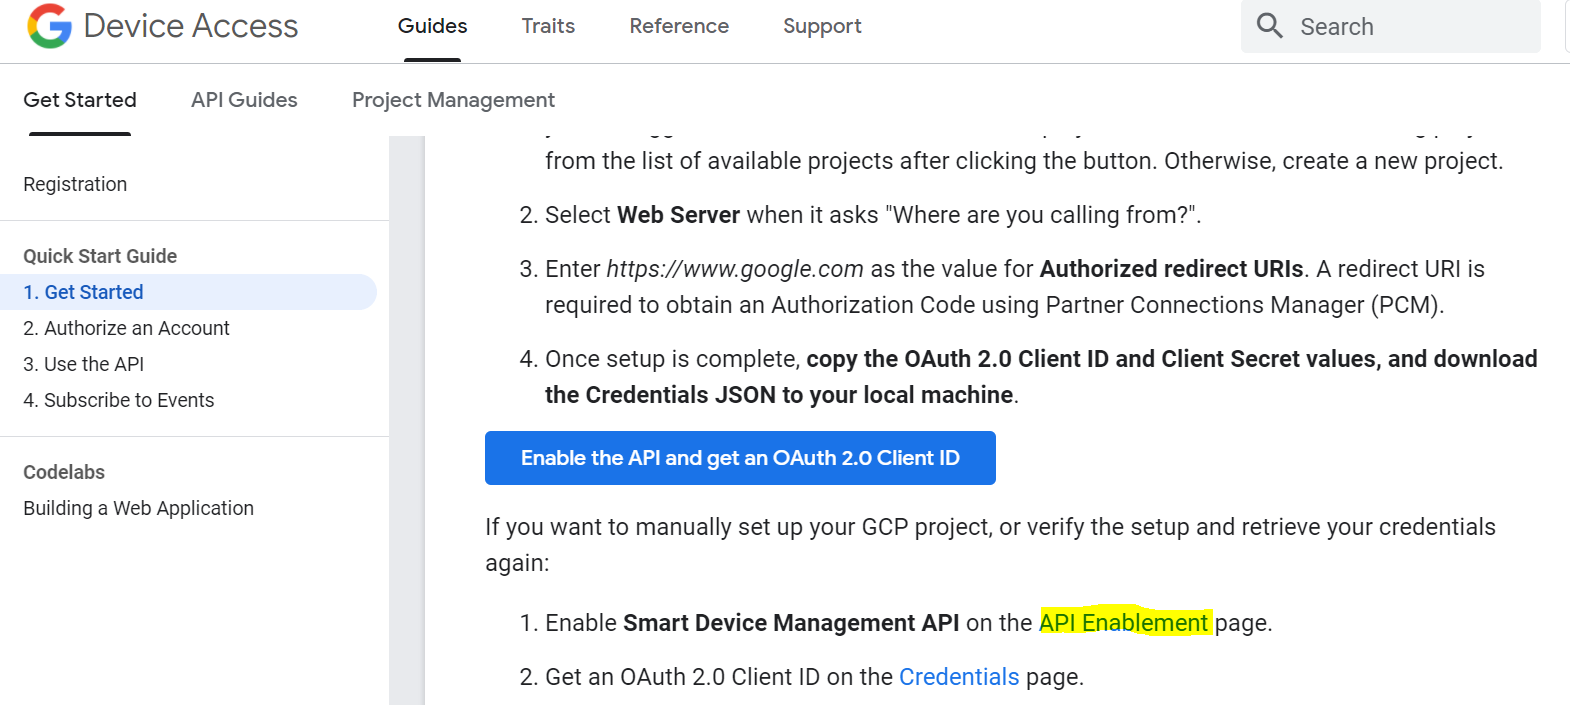
Task: Select '1. Get Started' sidebar item
Action: coord(188,292)
